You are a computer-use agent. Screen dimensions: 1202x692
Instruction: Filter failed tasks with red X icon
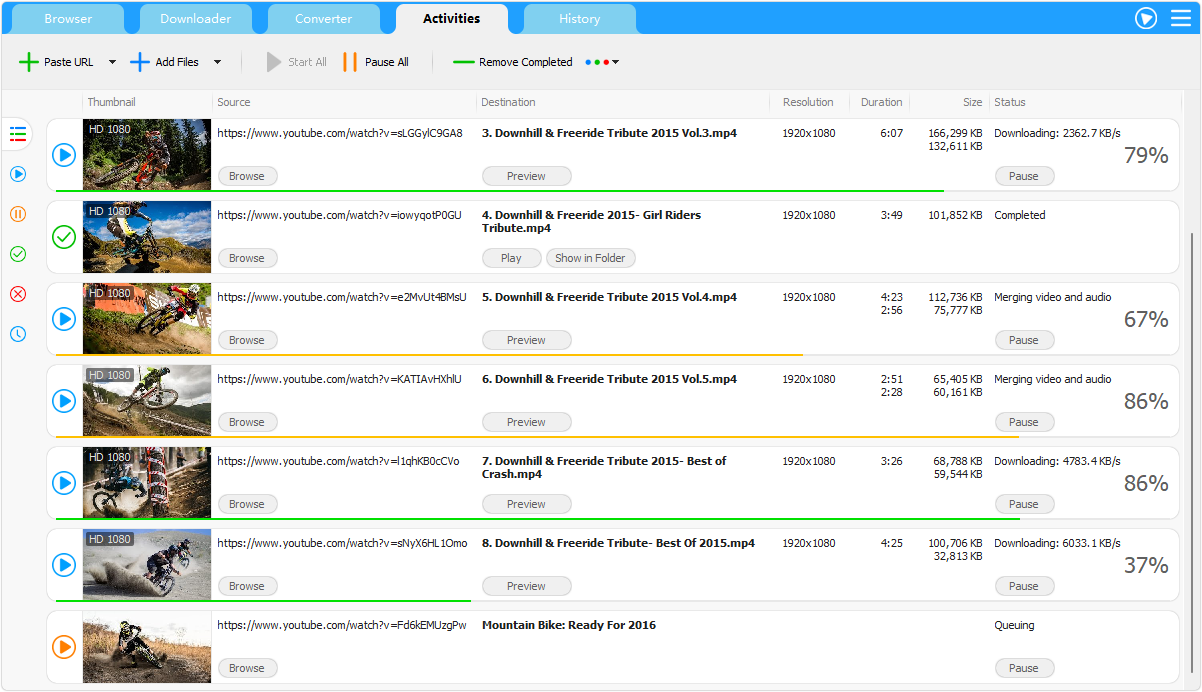(x=18, y=294)
